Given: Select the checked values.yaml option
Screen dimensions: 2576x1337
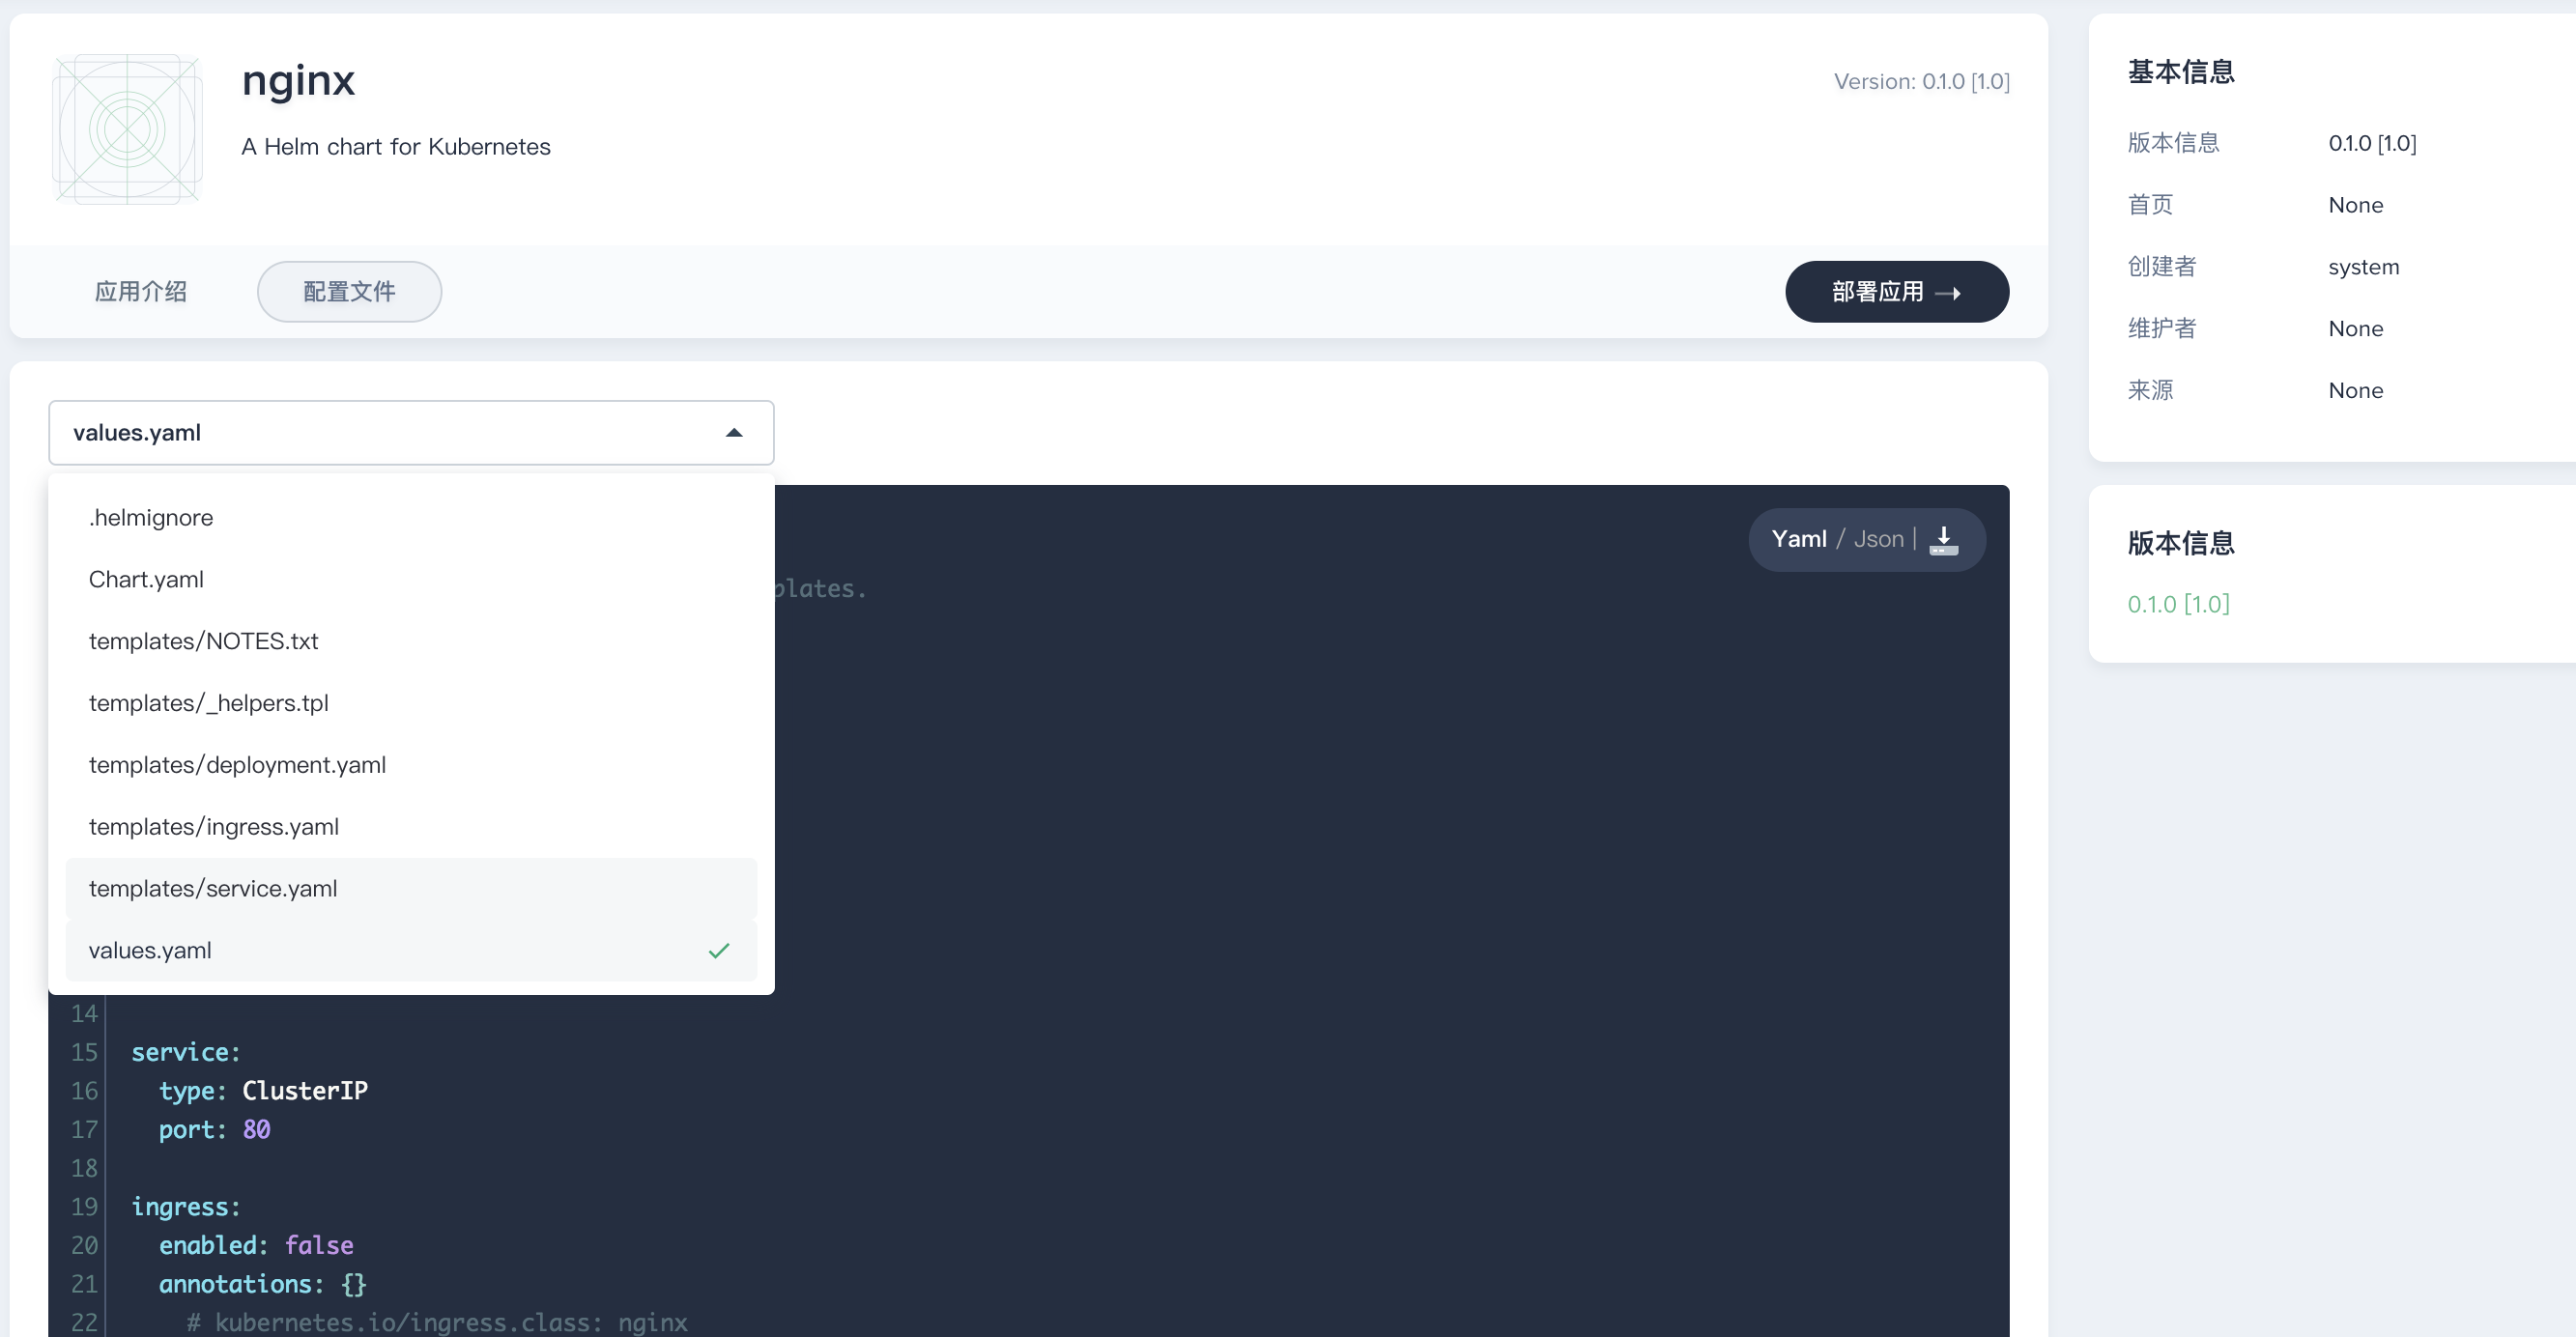Looking at the screenshot, I should 150,951.
